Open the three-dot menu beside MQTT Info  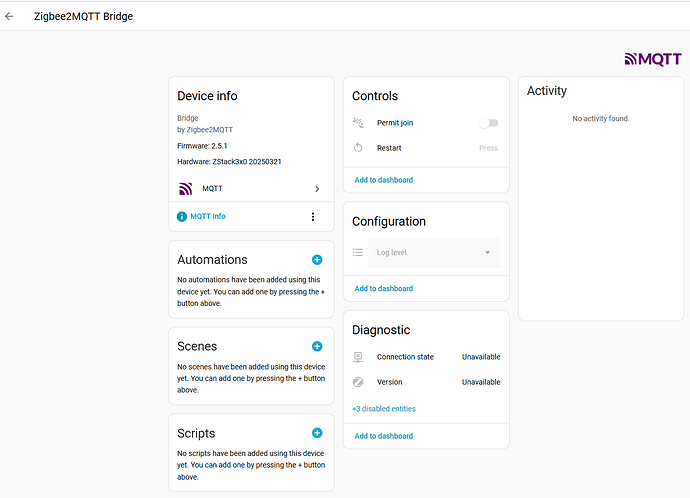tap(313, 217)
